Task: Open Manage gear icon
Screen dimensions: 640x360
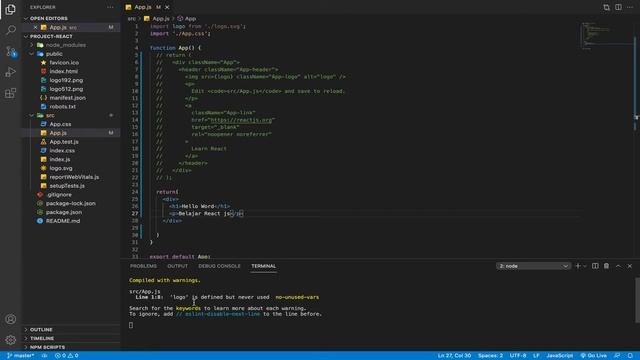Action: point(11,340)
